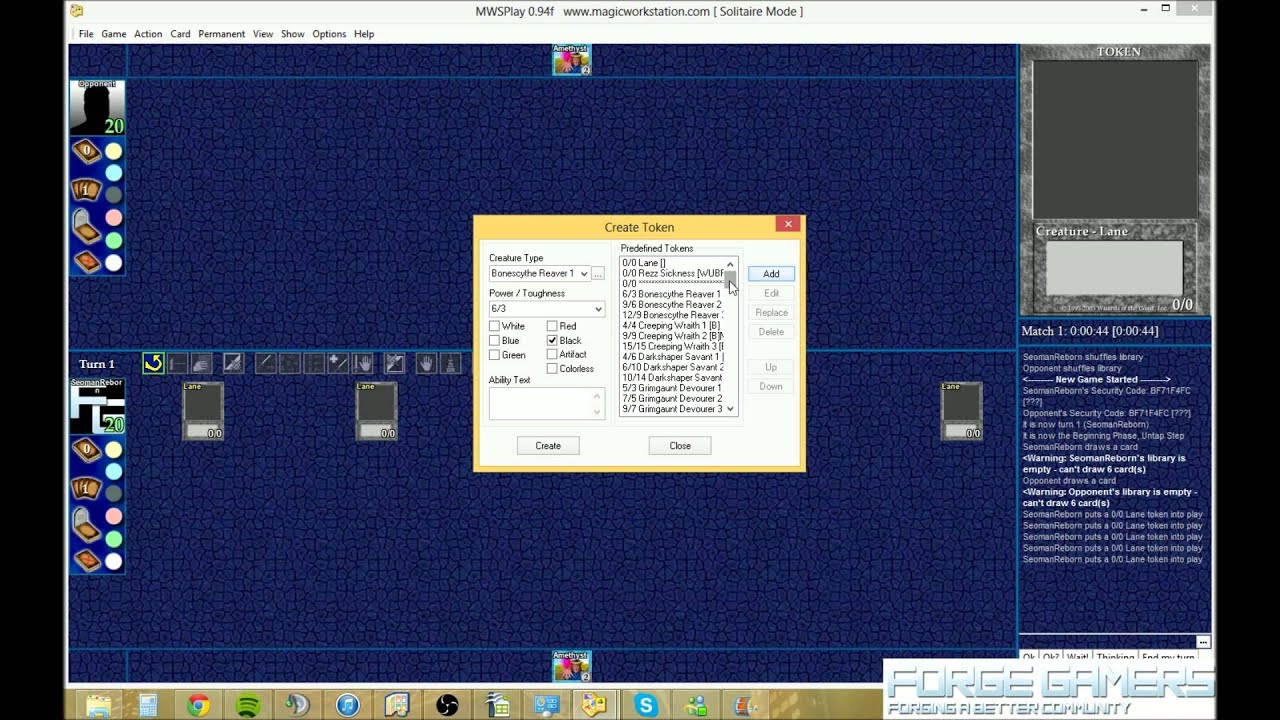Open the Opponent's removed-from-game pile icon
The width and height of the screenshot is (1280, 720).
tap(86, 262)
